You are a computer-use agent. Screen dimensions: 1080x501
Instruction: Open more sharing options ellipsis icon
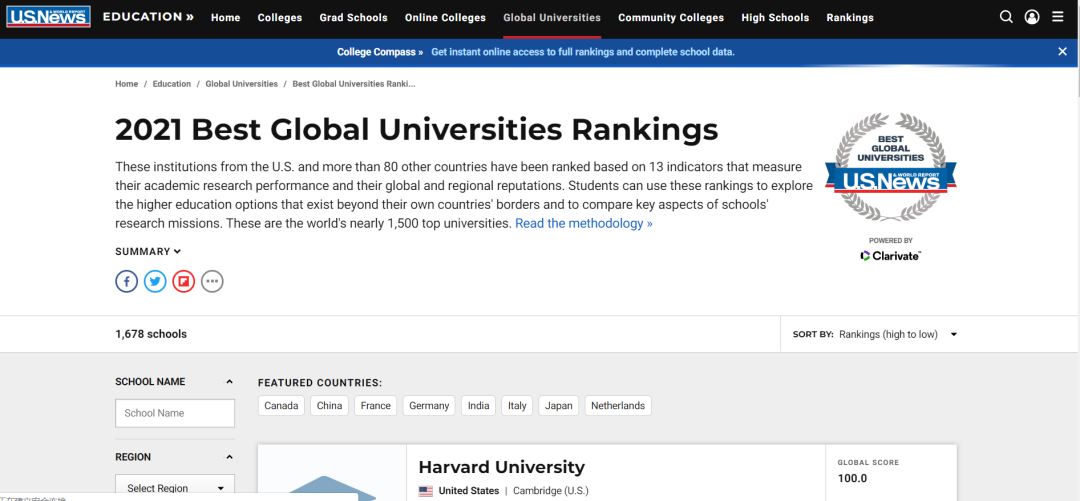click(212, 281)
